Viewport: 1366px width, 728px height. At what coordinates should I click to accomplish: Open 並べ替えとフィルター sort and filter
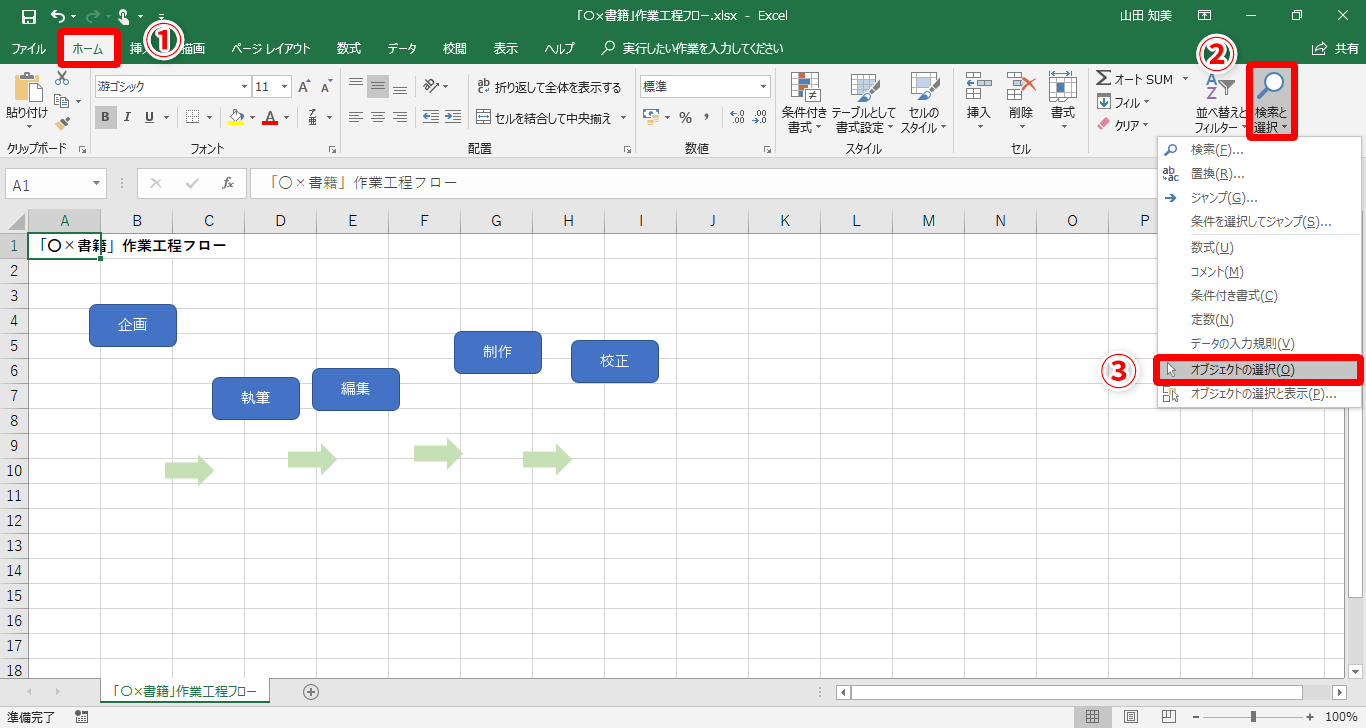[1220, 103]
